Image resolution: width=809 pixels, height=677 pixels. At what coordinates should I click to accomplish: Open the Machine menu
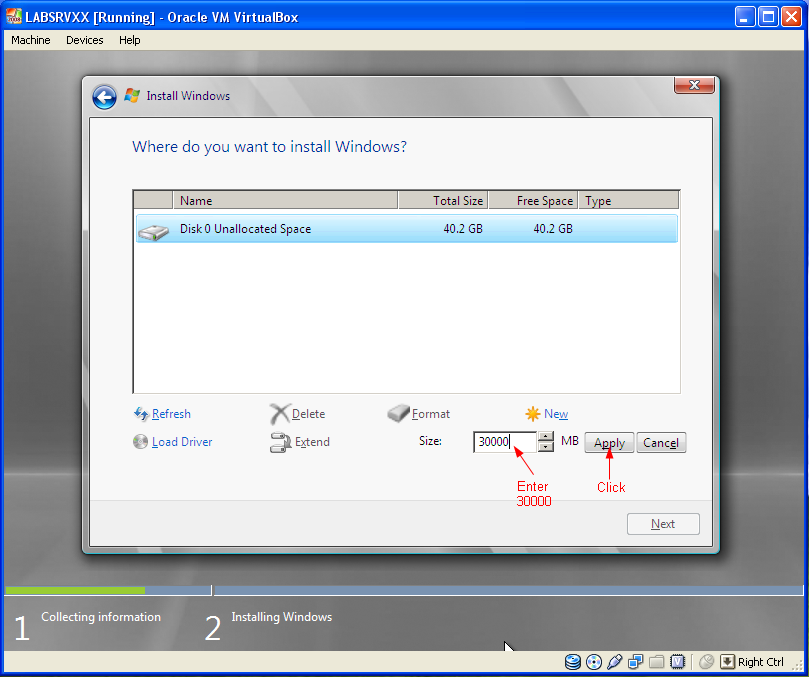(x=30, y=40)
